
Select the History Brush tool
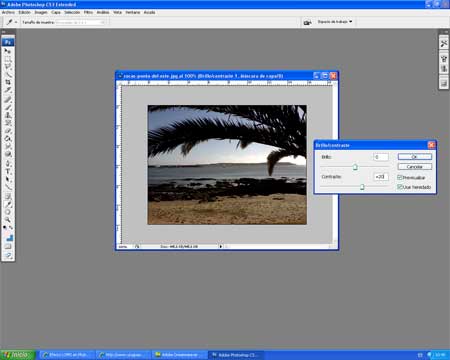[8, 123]
